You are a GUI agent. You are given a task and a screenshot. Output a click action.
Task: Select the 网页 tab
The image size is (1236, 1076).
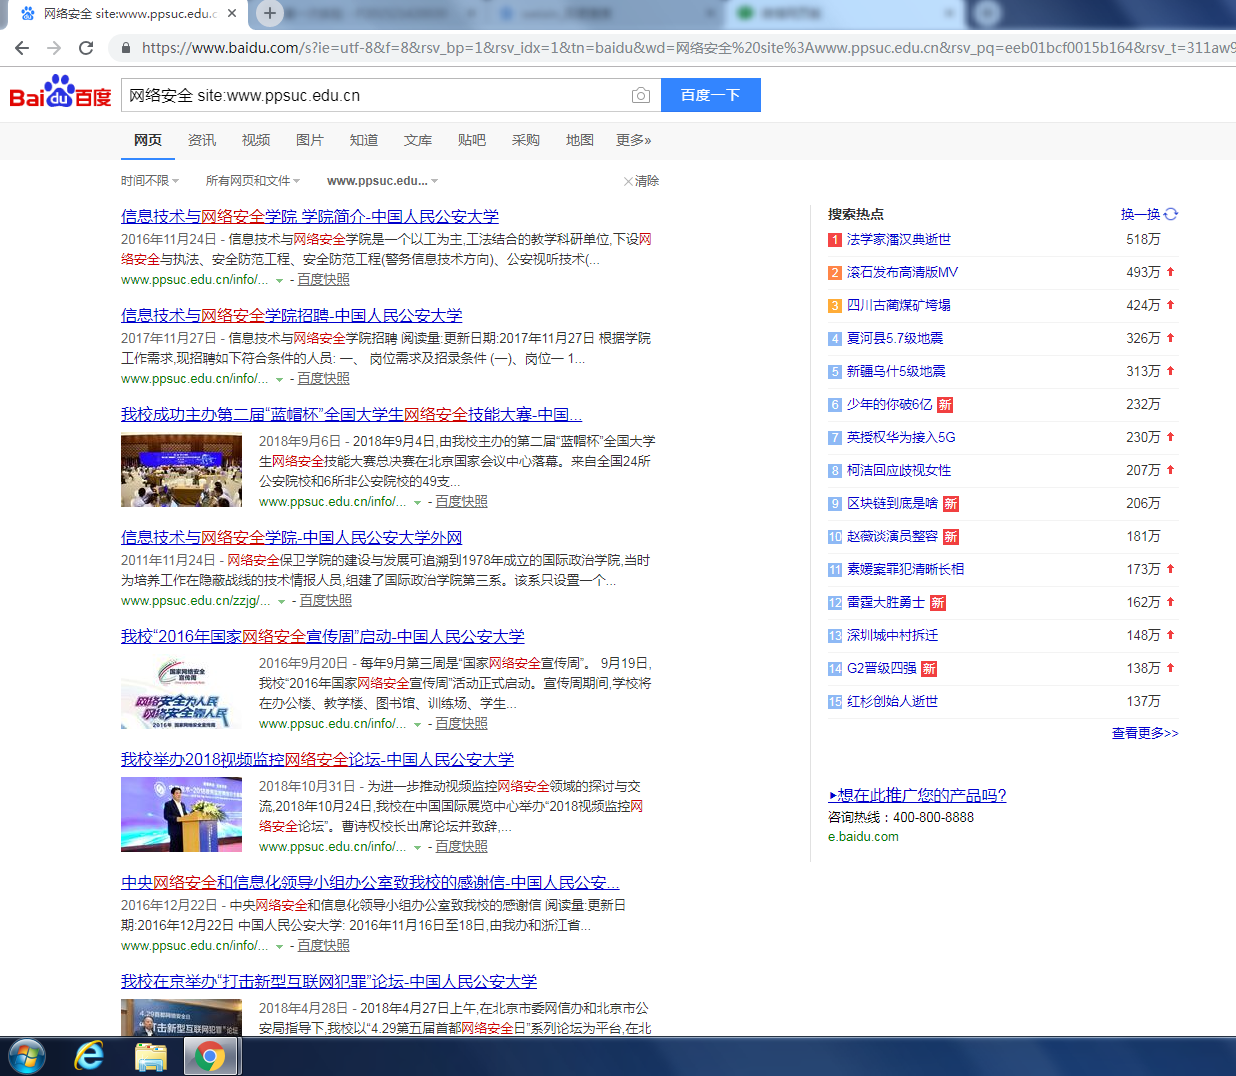tap(148, 140)
